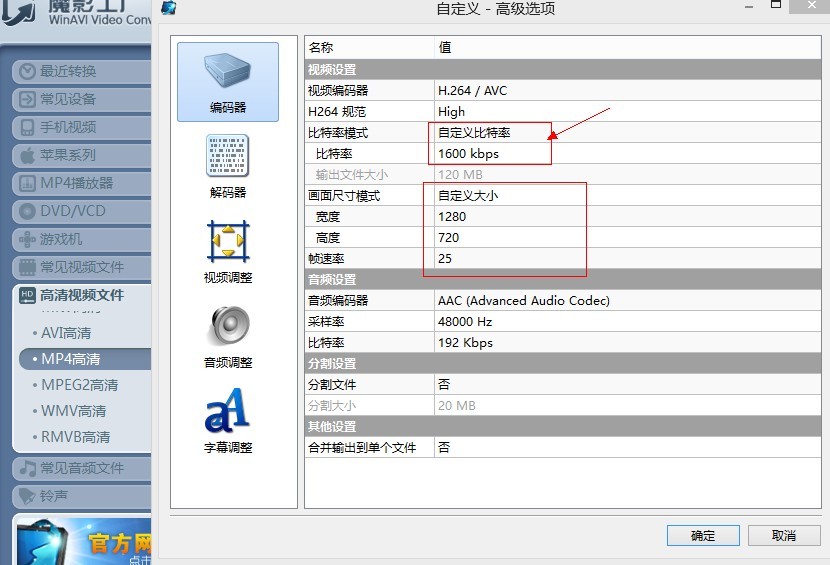The image size is (830, 565).
Task: Click the 最近转换 recent conversions category
Action: point(80,72)
